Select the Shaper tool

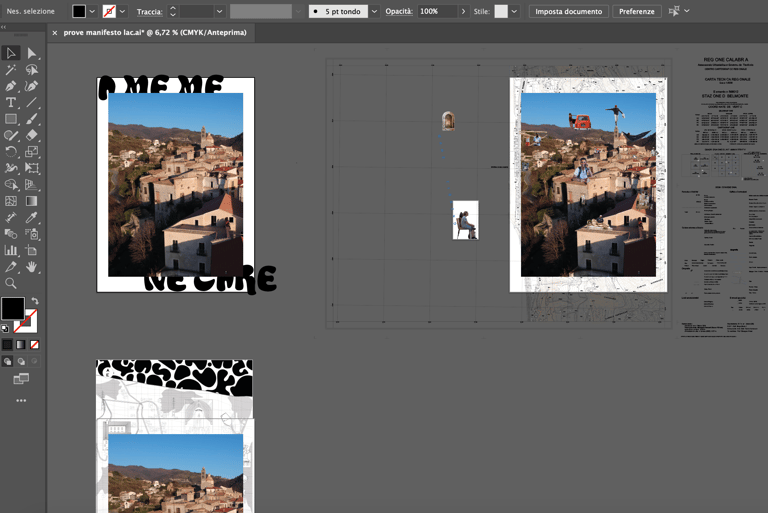pyautogui.click(x=11, y=135)
